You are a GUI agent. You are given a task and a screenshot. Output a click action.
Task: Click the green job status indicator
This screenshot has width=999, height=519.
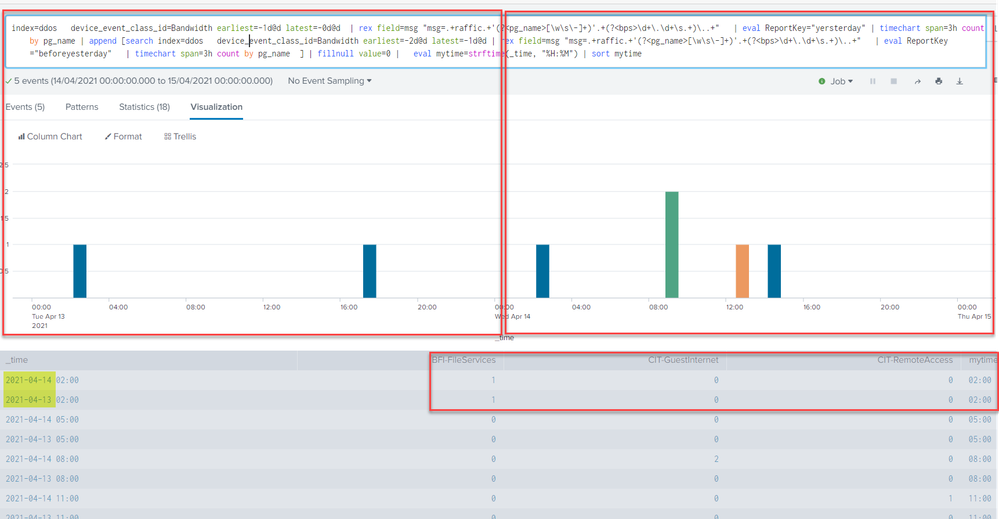[x=822, y=82]
